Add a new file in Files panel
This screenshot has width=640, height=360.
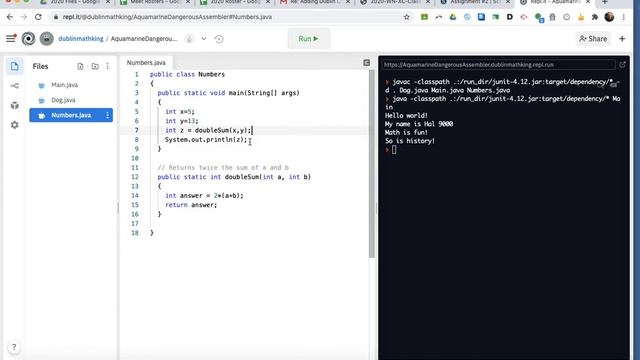pos(80,66)
